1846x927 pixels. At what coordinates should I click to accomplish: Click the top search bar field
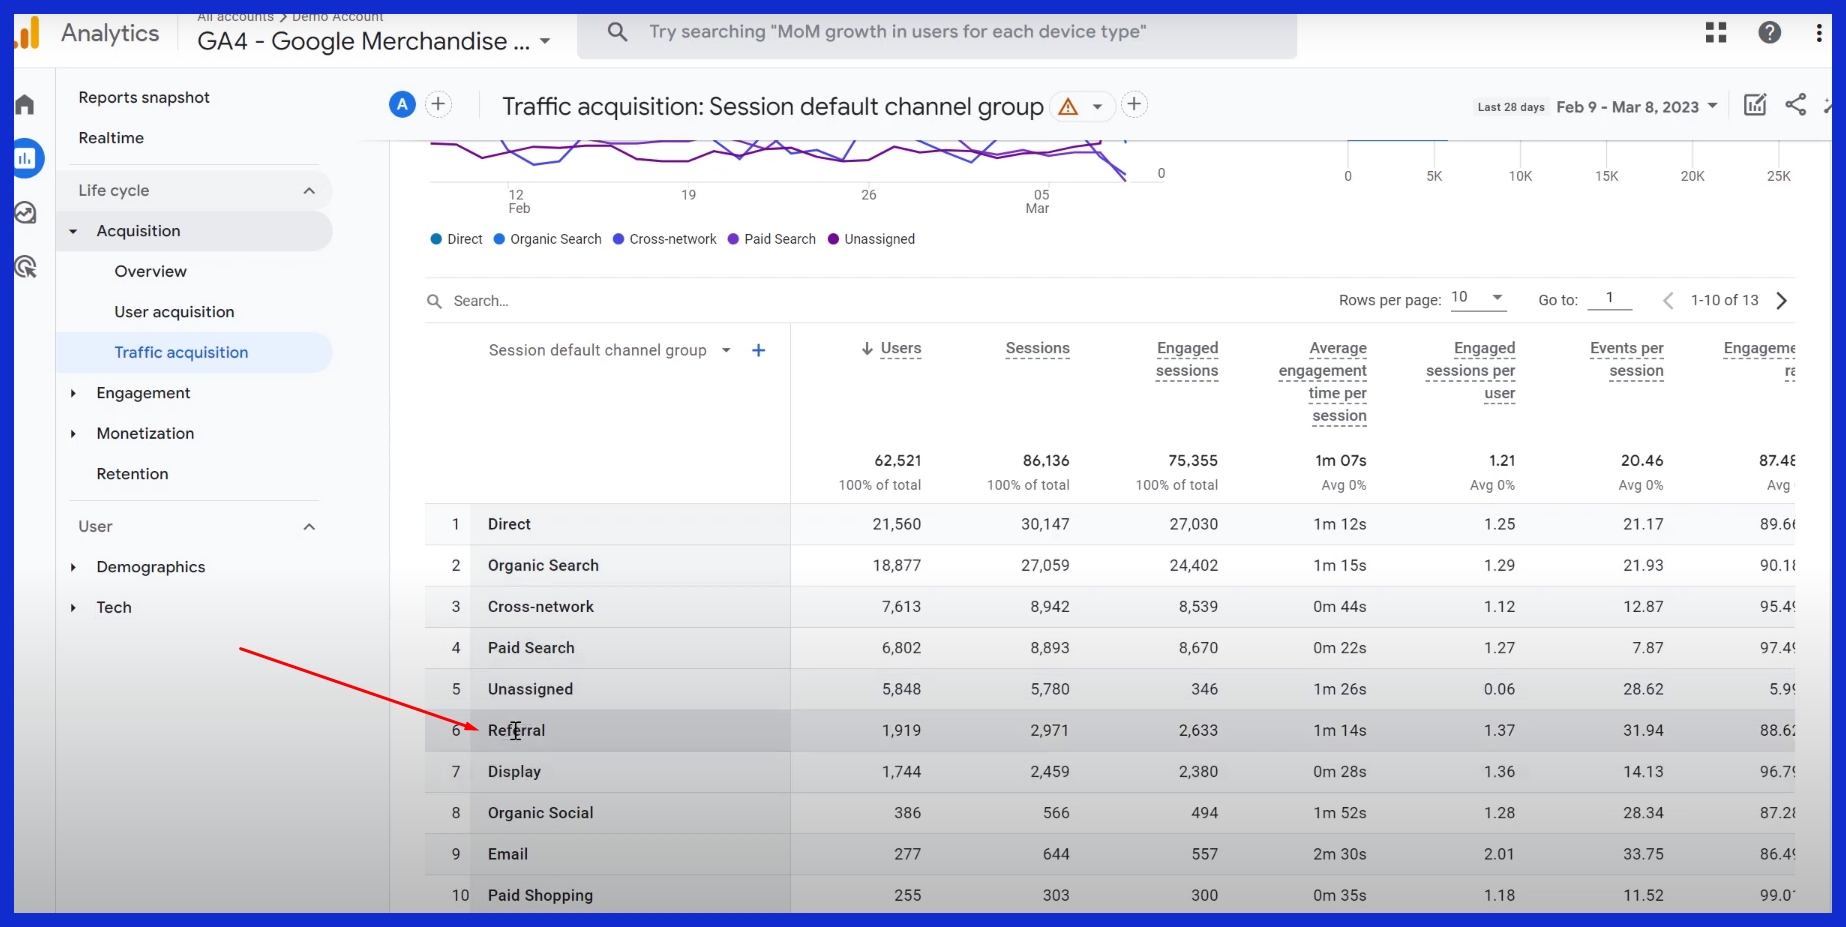pos(937,33)
